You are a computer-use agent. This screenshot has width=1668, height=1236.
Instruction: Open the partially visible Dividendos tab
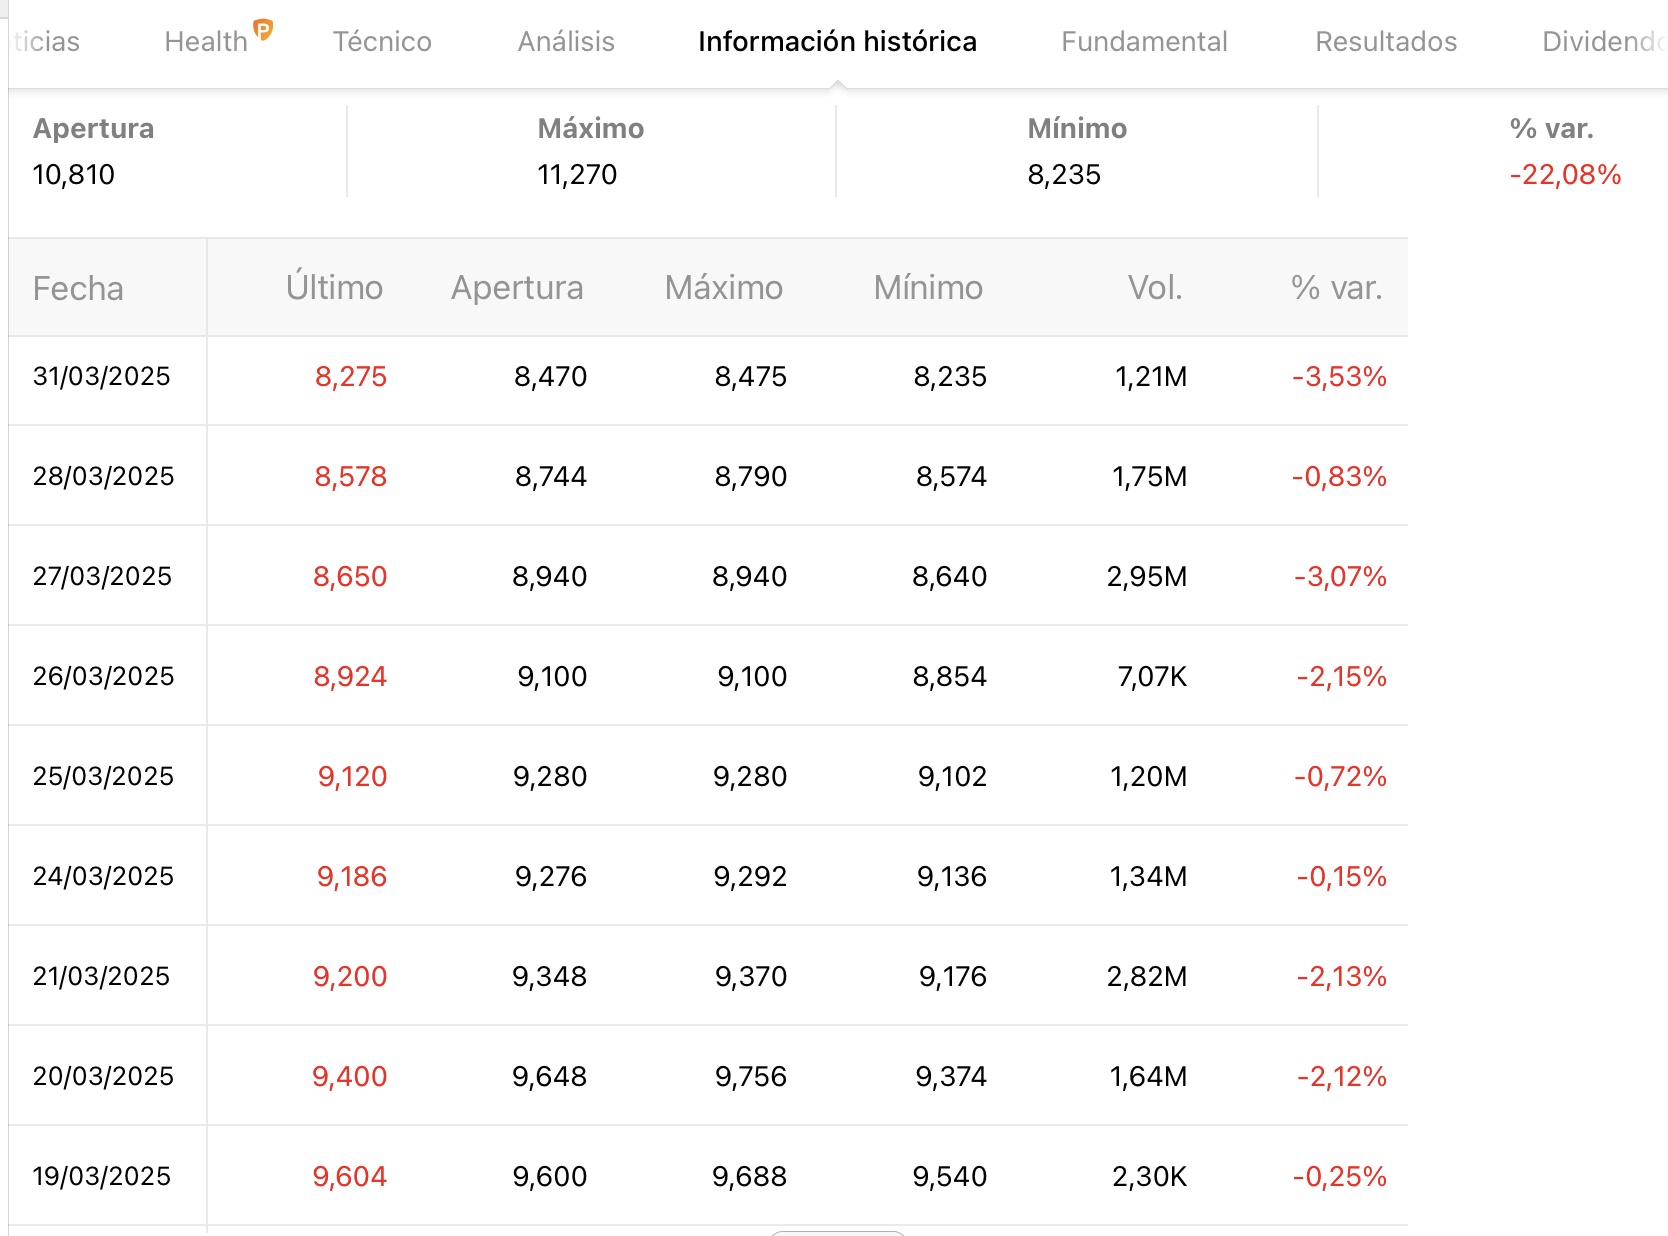(1604, 42)
